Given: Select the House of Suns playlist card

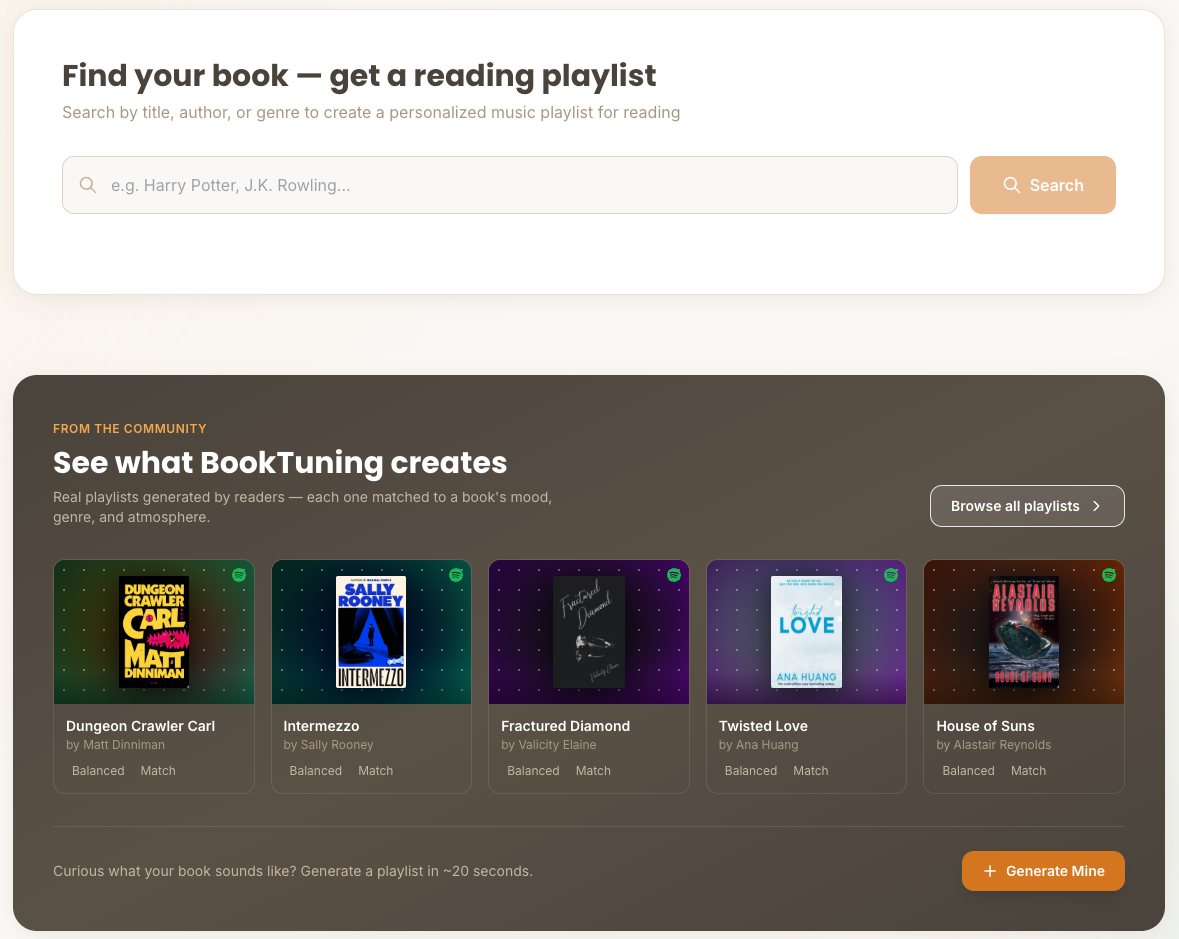Looking at the screenshot, I should click(1023, 676).
